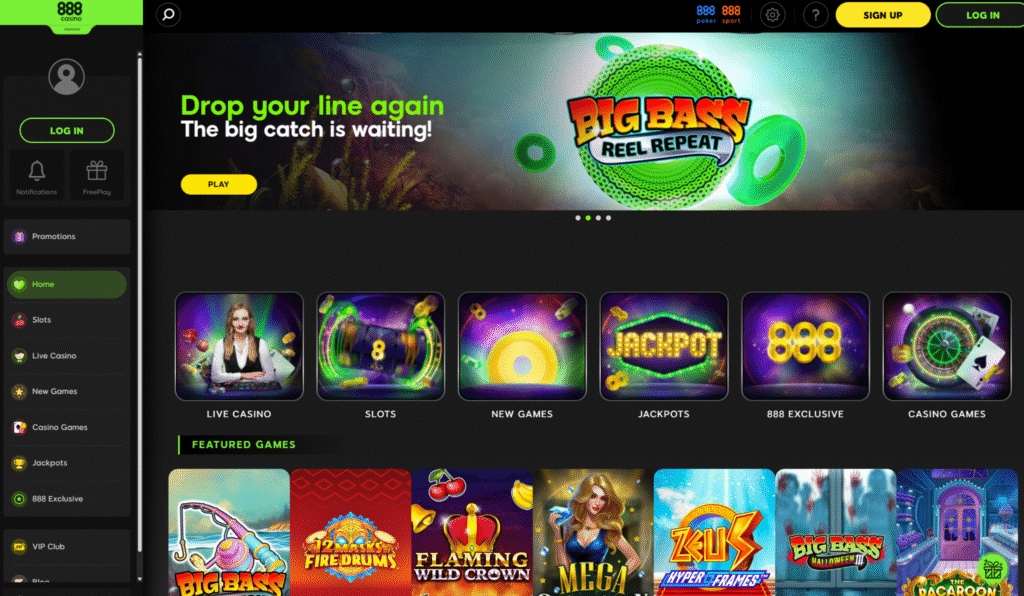Click the user avatar icon
This screenshot has height=596, width=1024.
point(67,77)
